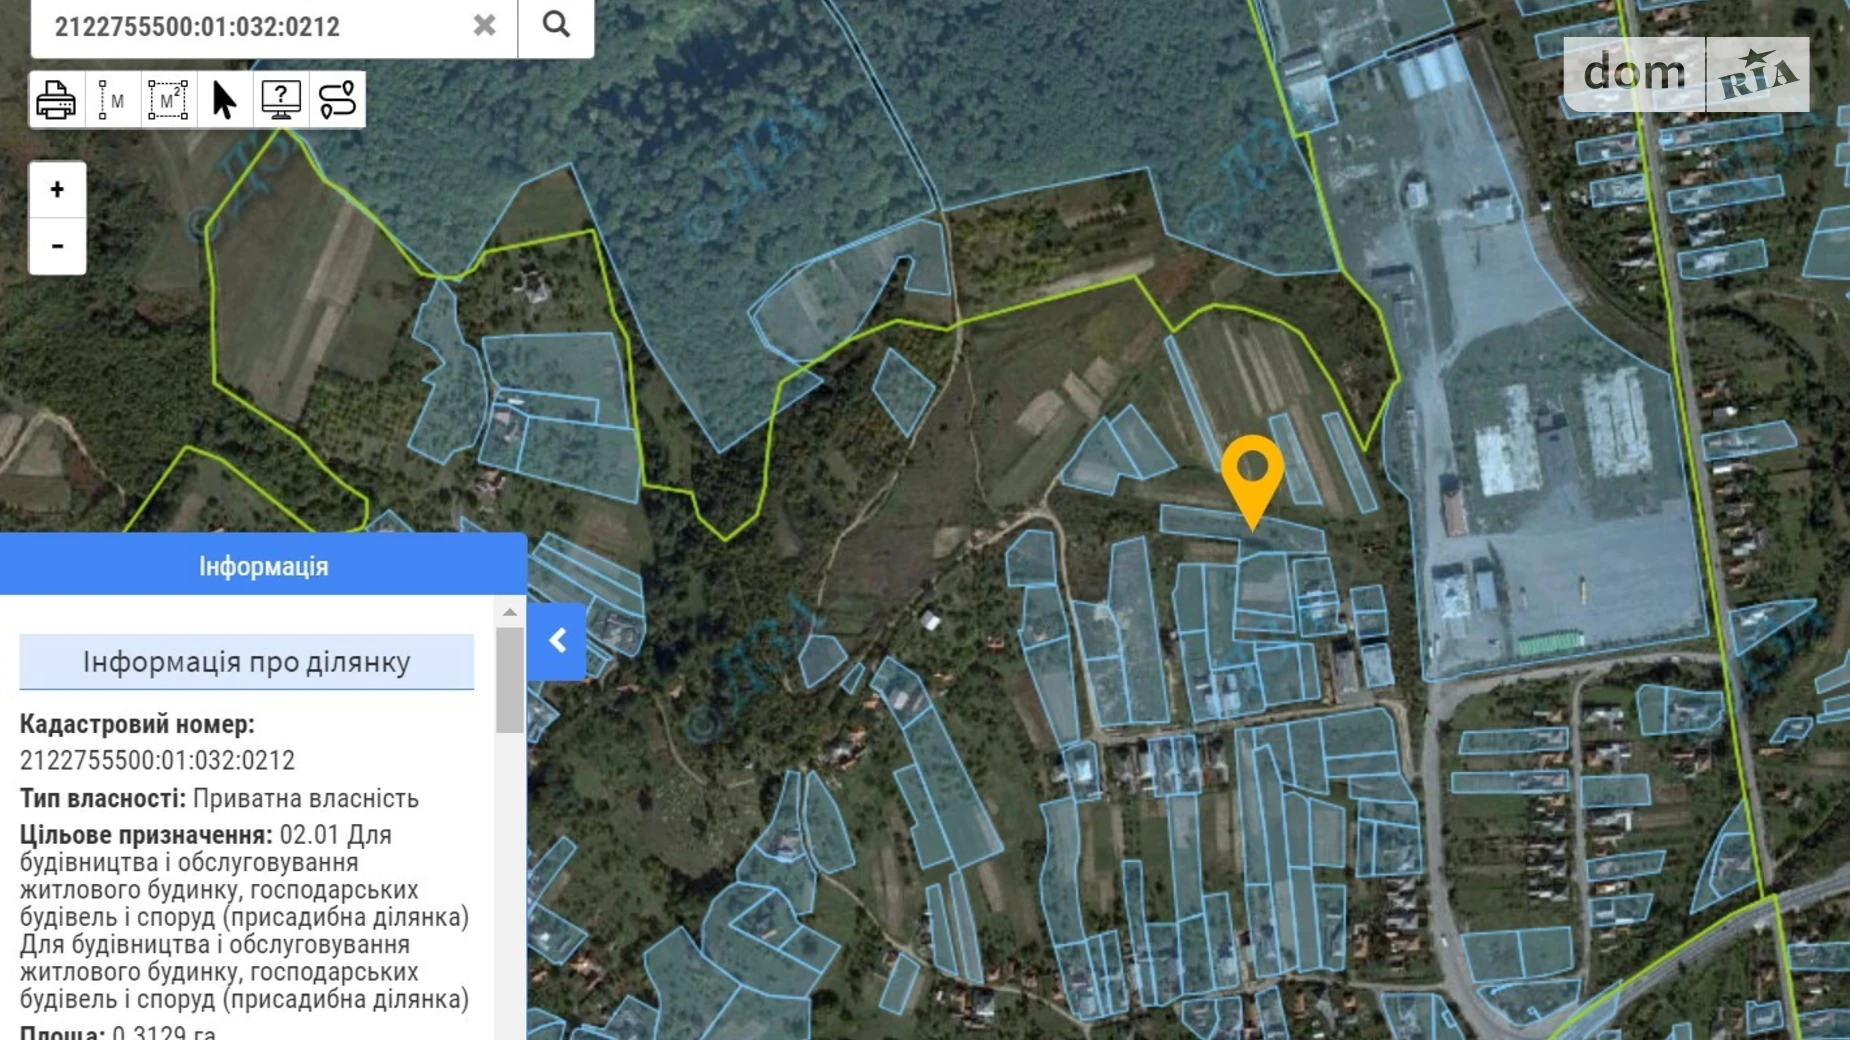Screen dimensions: 1850x1040
Task: Select the distance measurement tool
Action: click(x=112, y=100)
